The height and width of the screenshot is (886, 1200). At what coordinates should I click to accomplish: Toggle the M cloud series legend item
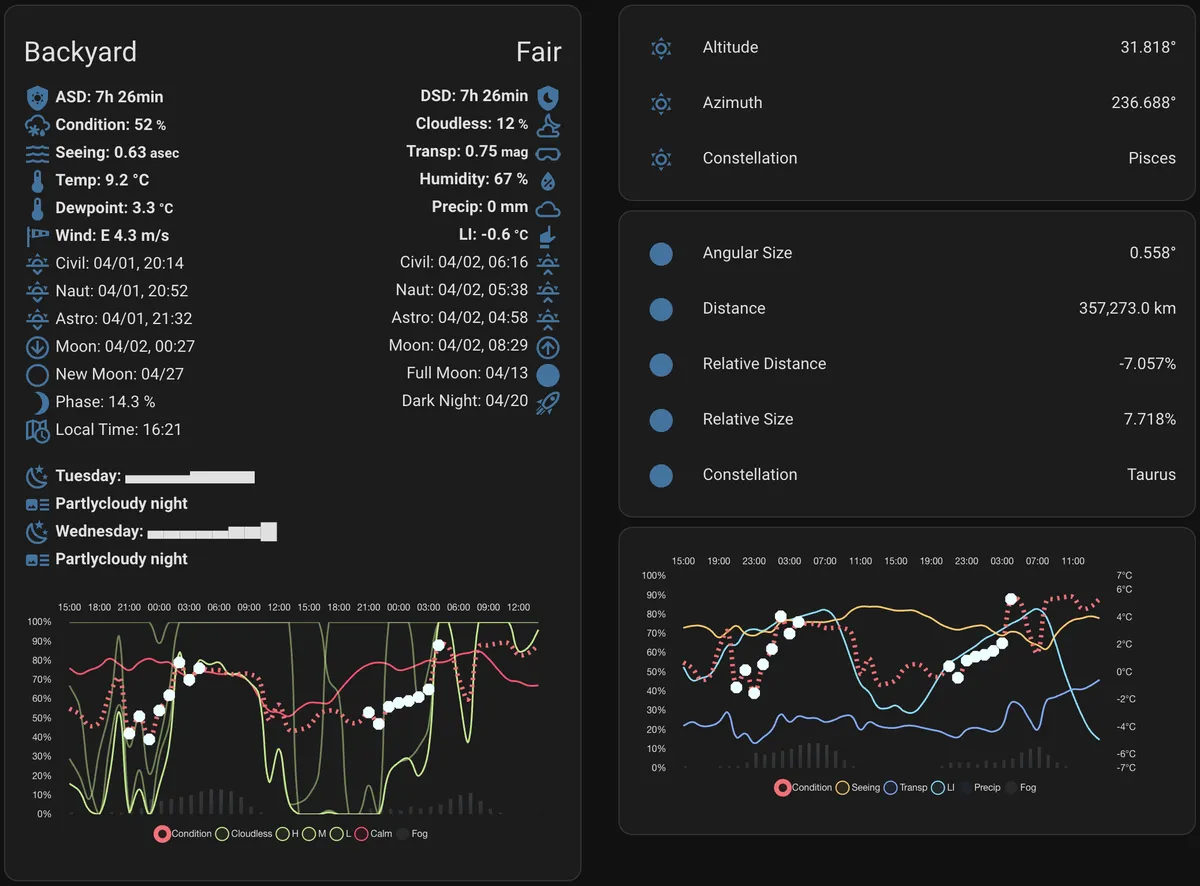(x=314, y=834)
